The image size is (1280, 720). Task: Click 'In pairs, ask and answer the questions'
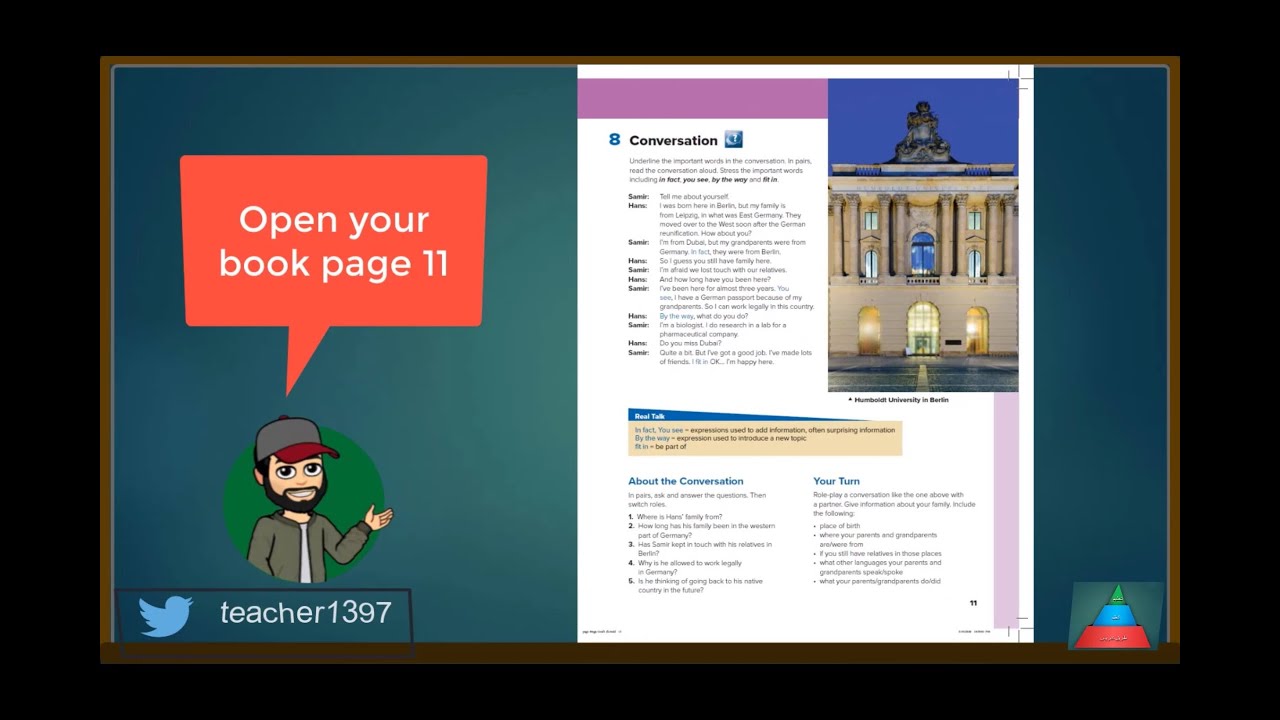(697, 499)
